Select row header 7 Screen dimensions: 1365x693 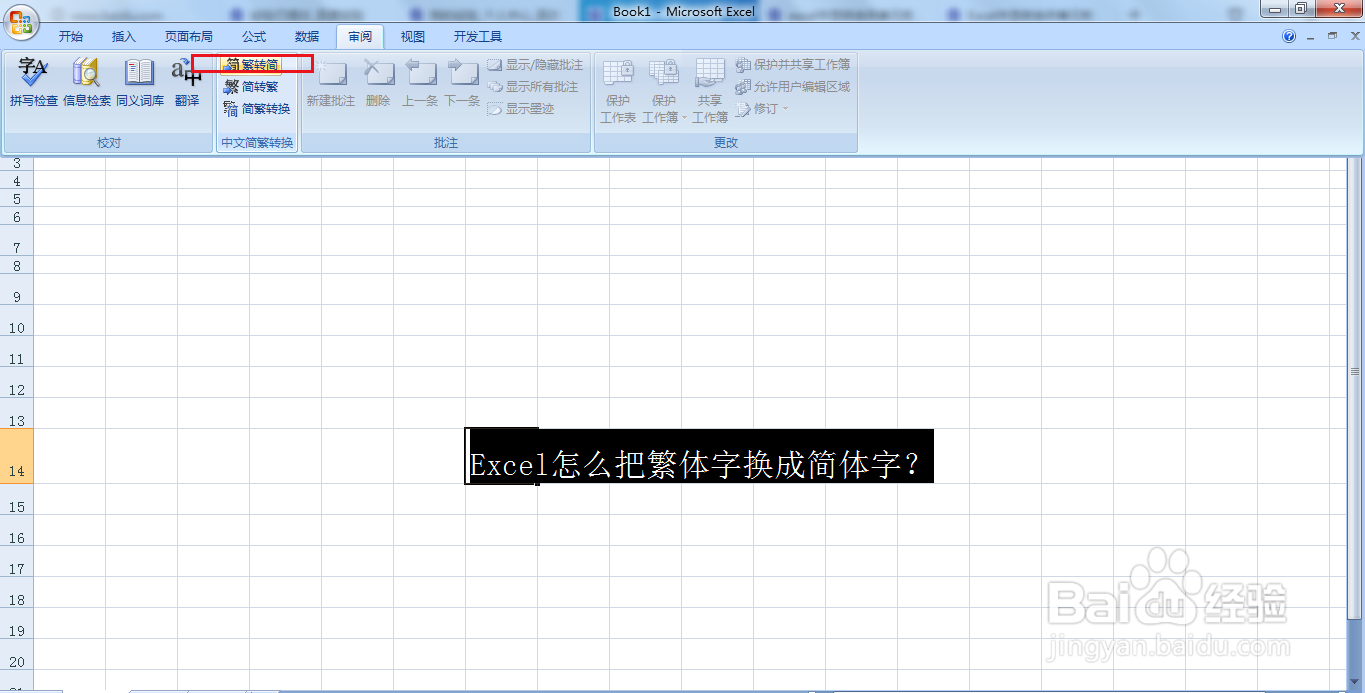click(x=17, y=241)
